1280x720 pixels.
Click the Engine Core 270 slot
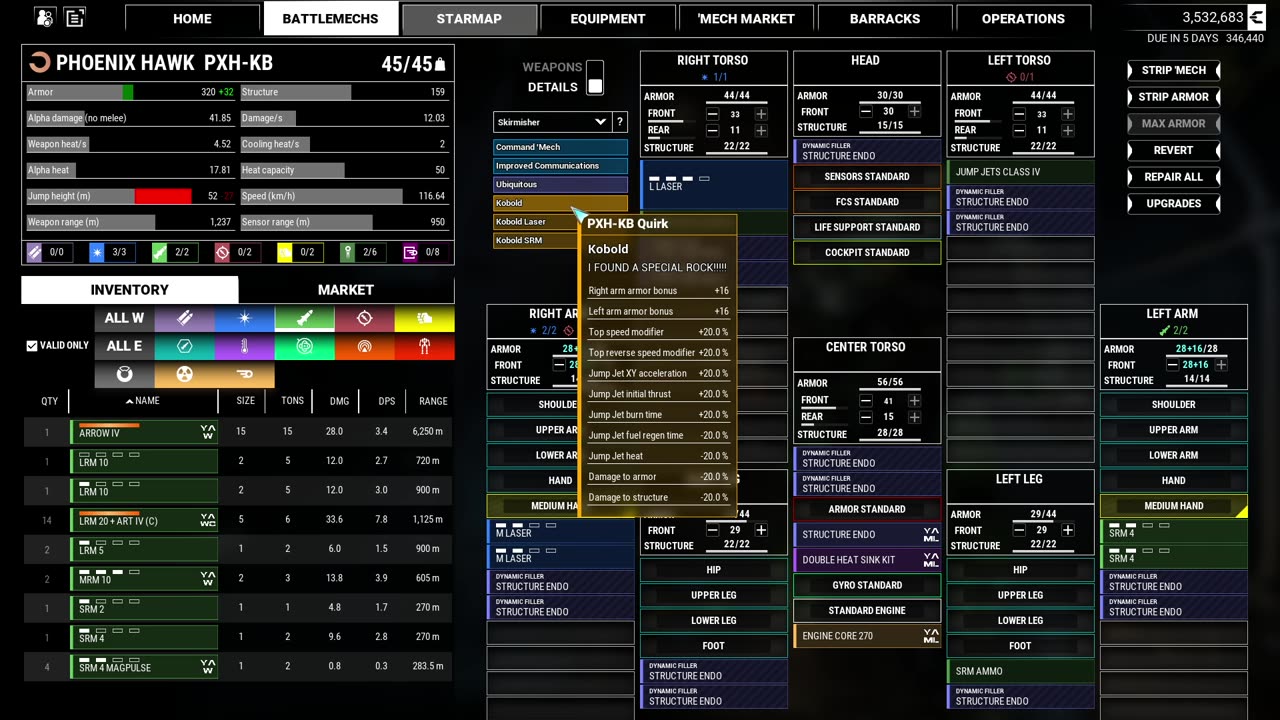tap(867, 636)
